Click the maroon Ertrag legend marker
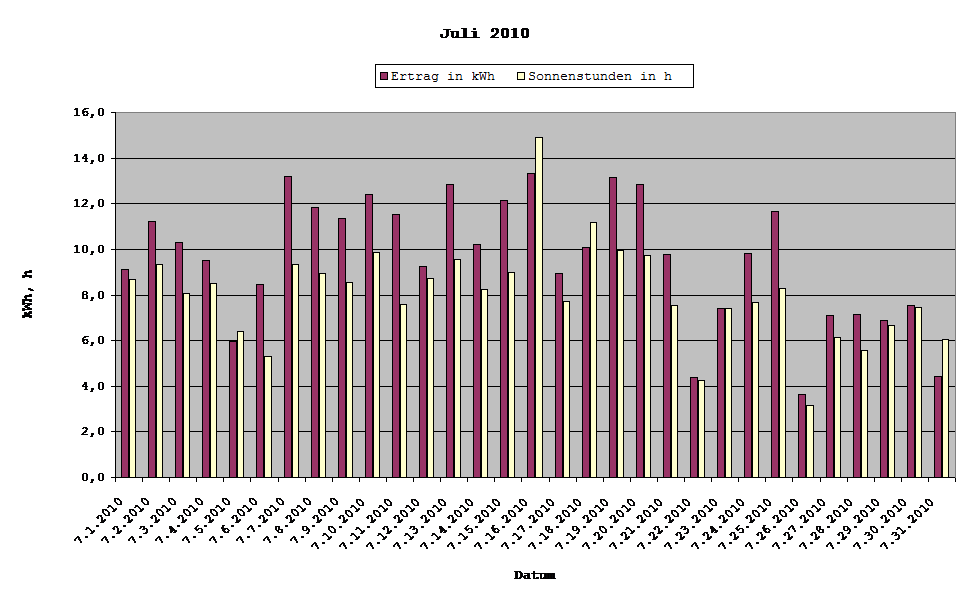Viewport: 970px width, 604px height. pos(383,75)
